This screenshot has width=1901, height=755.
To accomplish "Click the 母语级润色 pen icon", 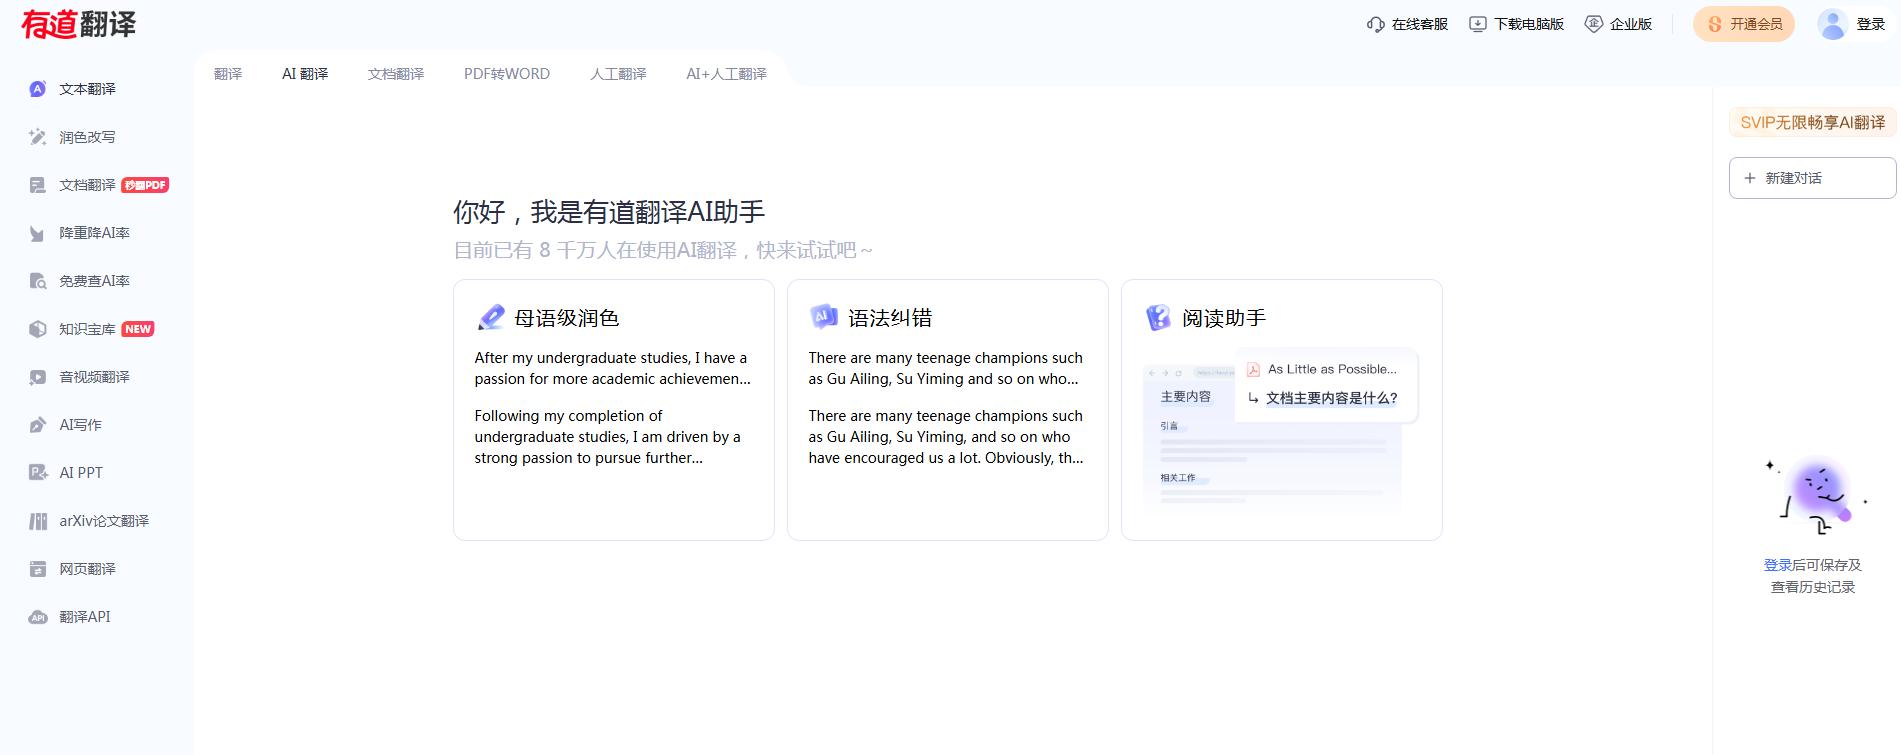I will pyautogui.click(x=491, y=317).
